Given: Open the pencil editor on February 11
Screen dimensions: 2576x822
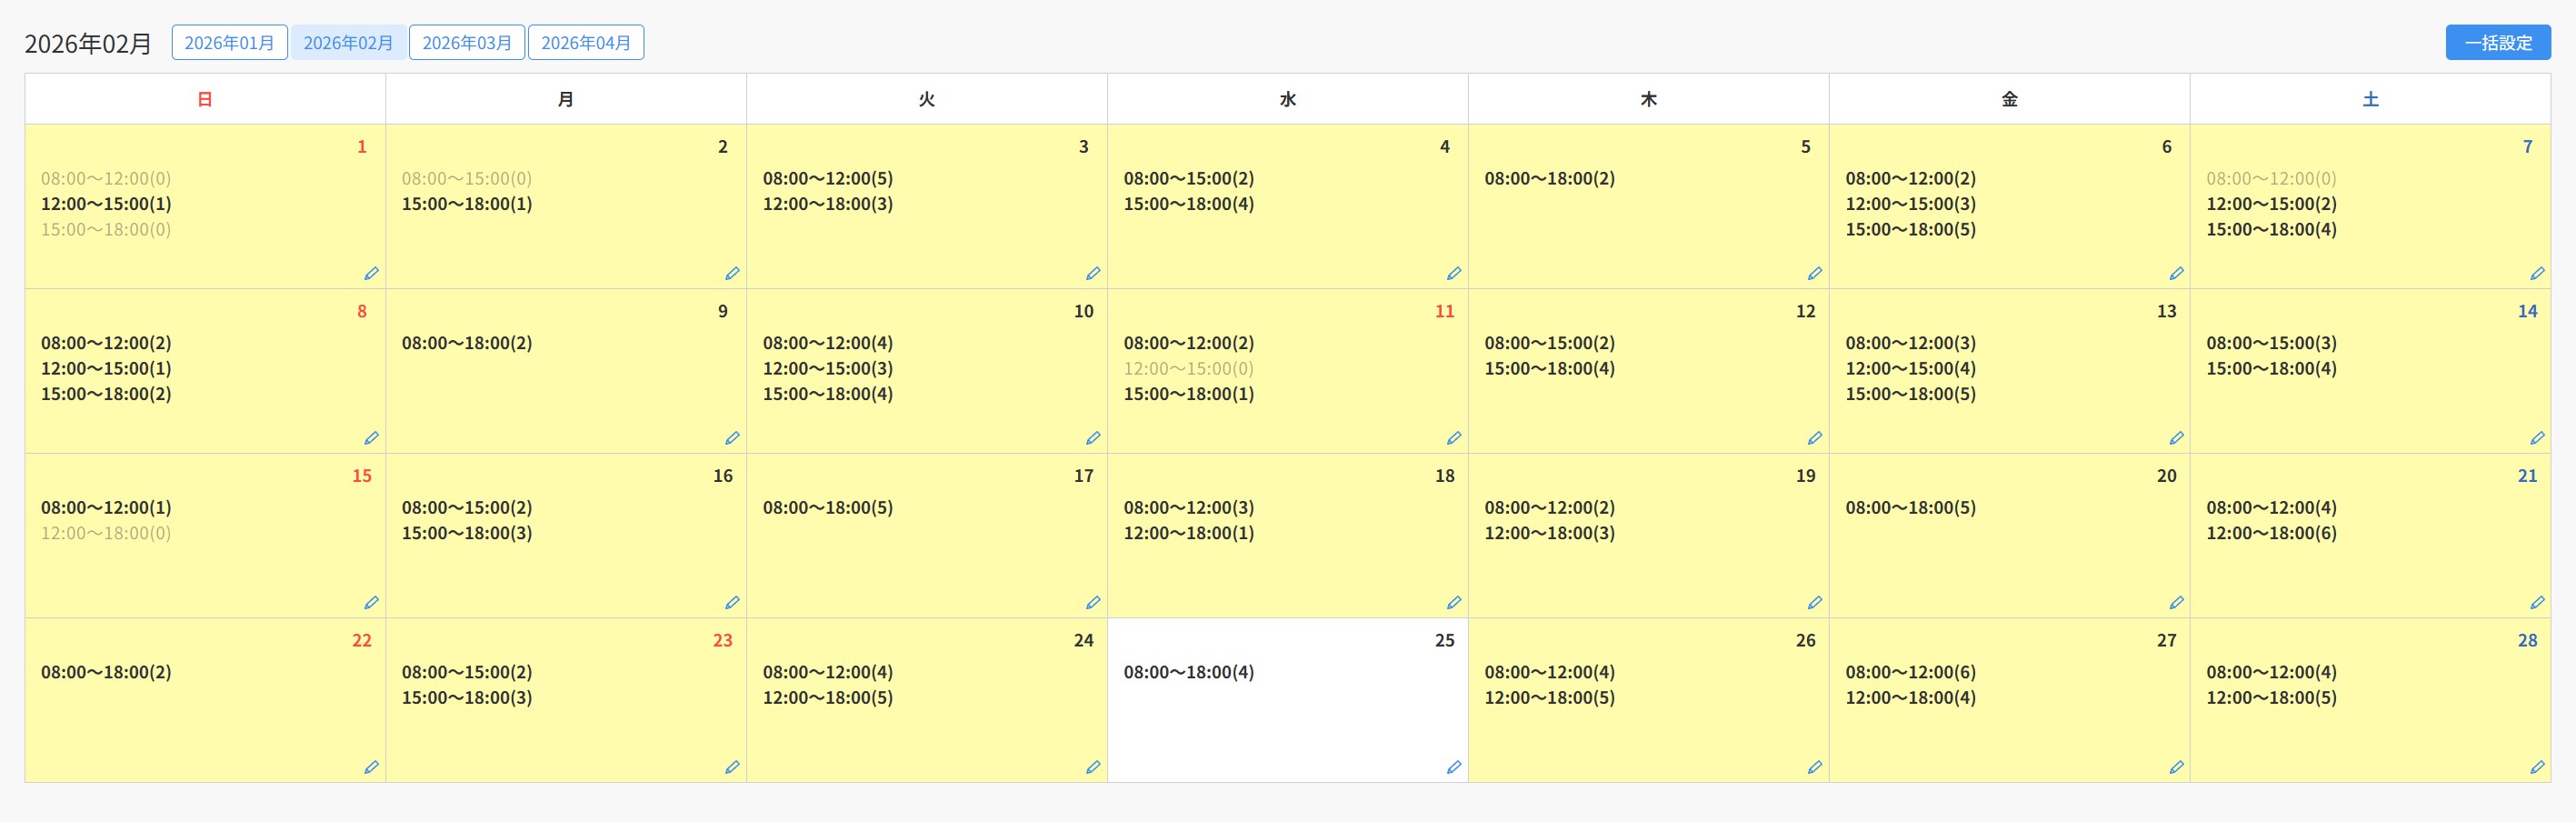Looking at the screenshot, I should pos(1453,438).
